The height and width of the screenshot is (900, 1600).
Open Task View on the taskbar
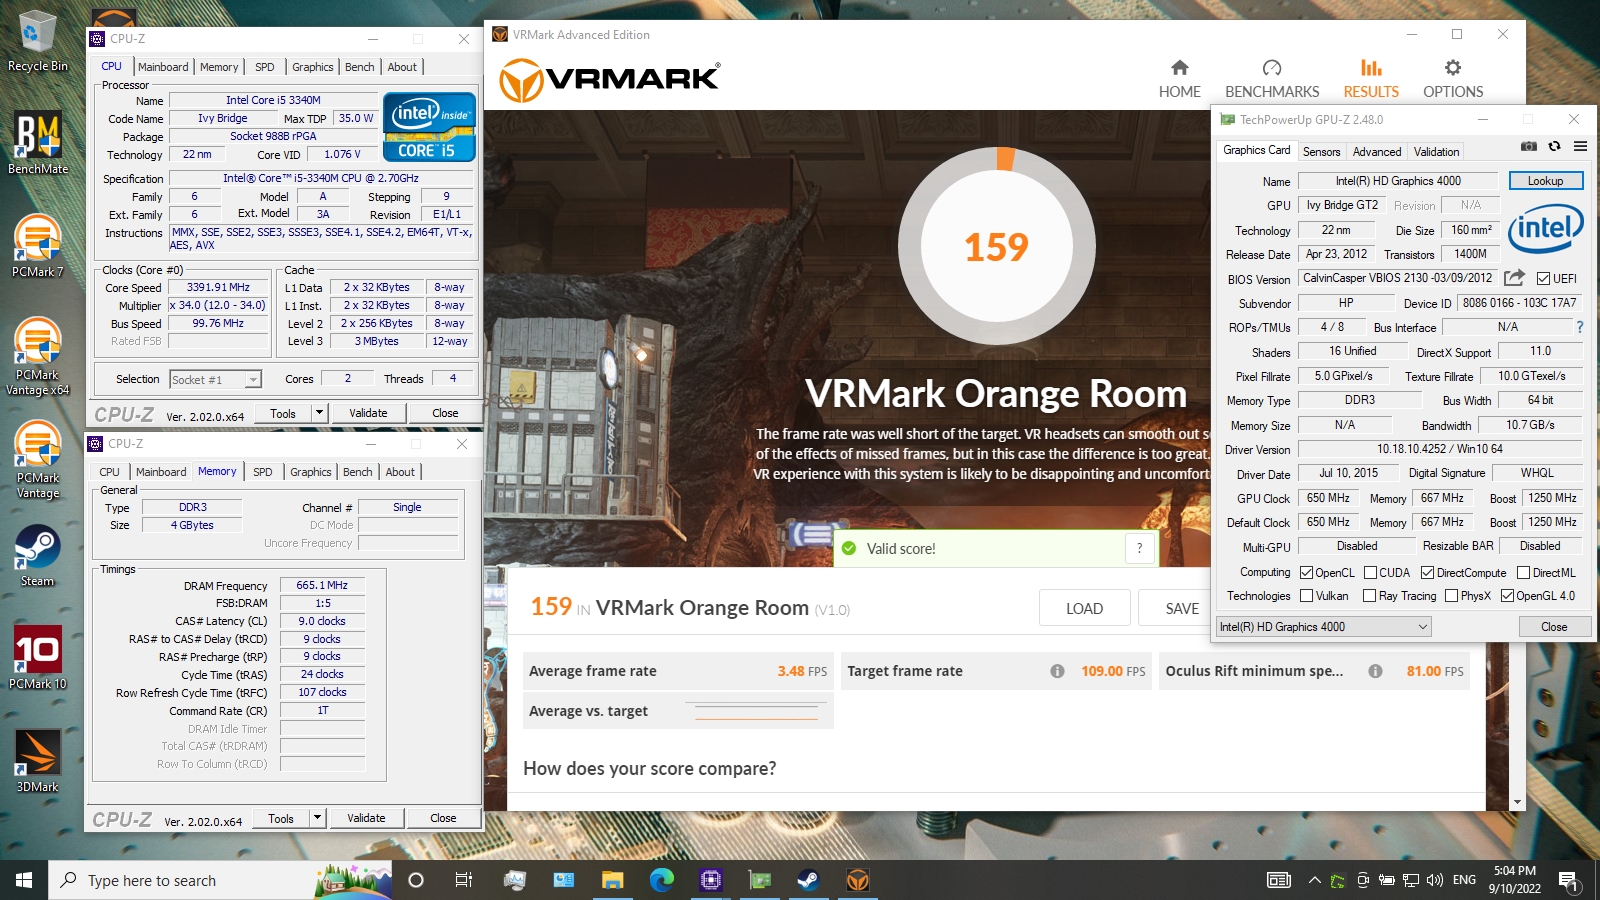[x=464, y=880]
